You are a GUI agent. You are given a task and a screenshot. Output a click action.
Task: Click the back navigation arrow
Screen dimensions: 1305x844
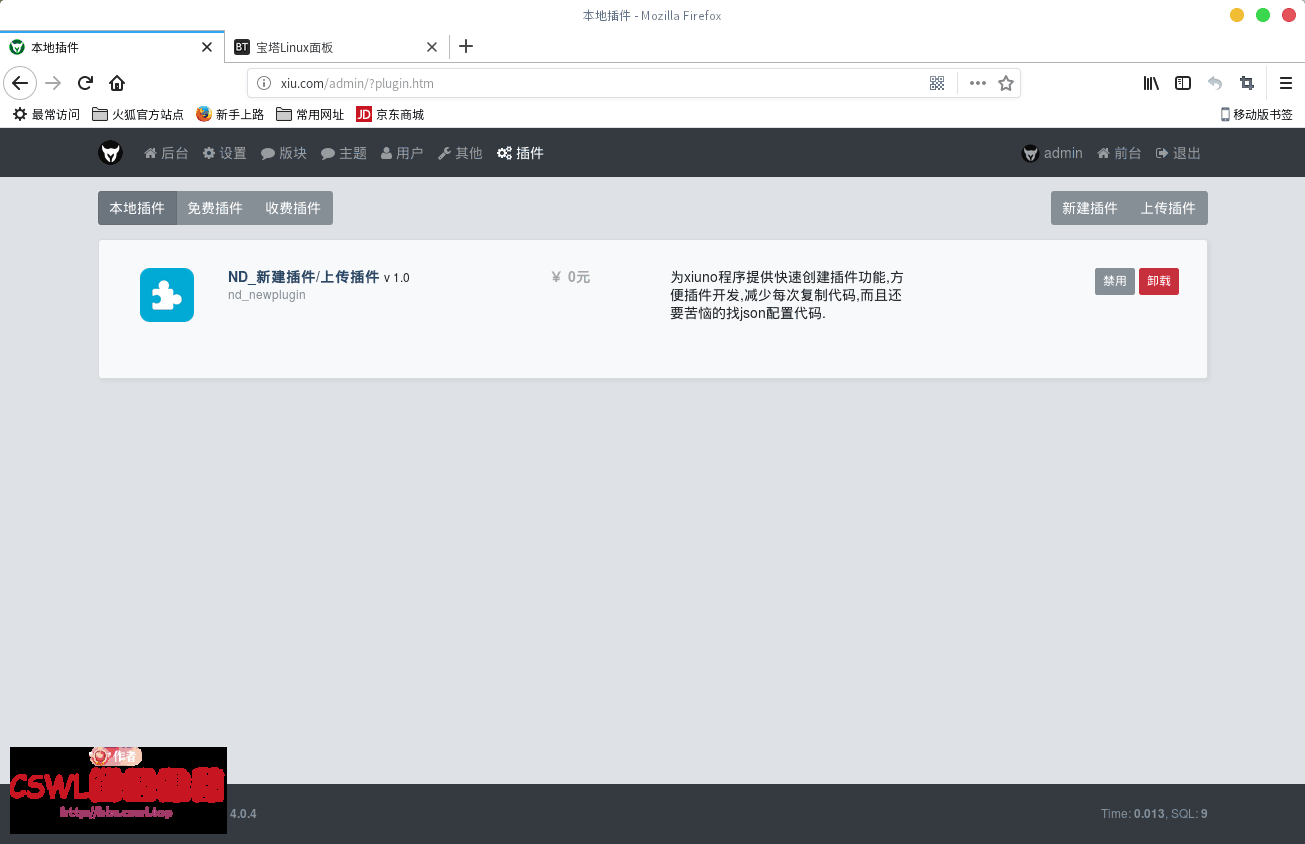pos(20,83)
